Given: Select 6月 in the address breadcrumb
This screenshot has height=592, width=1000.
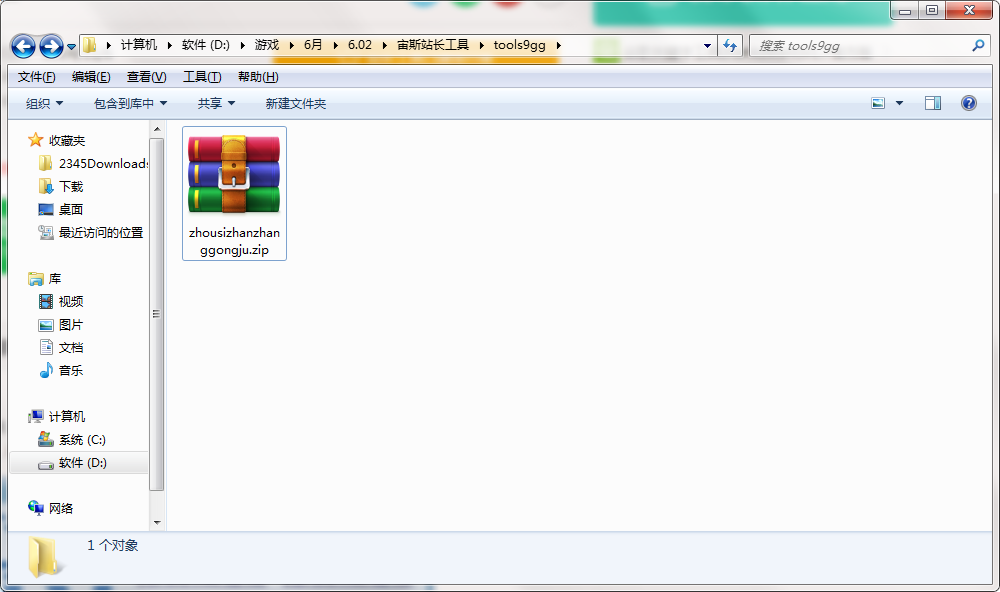Looking at the screenshot, I should 312,45.
